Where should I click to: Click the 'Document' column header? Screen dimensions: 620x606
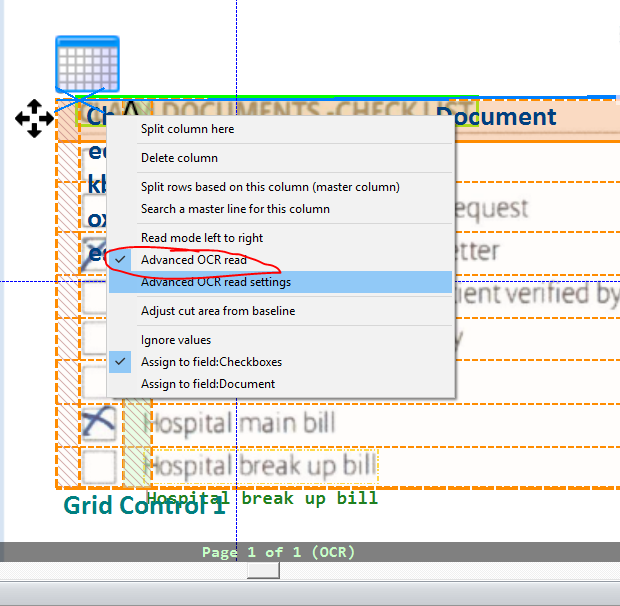pos(496,117)
